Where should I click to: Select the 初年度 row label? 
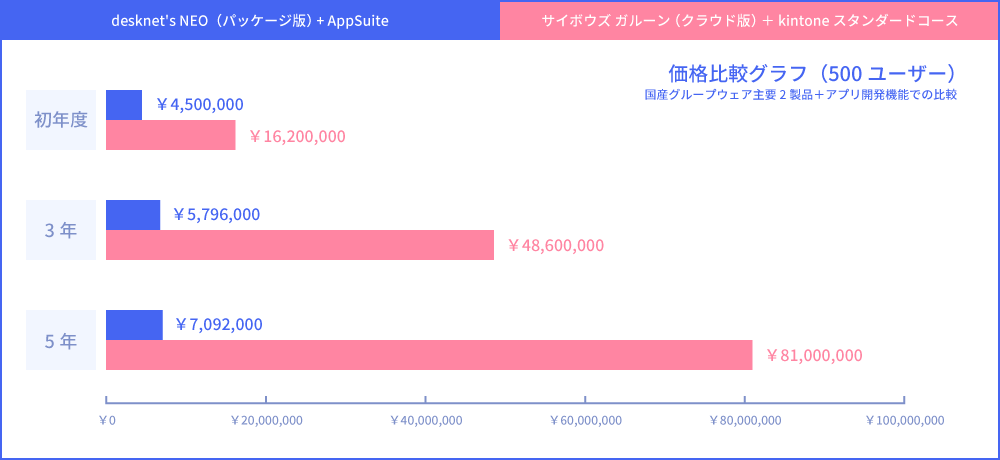(x=61, y=120)
